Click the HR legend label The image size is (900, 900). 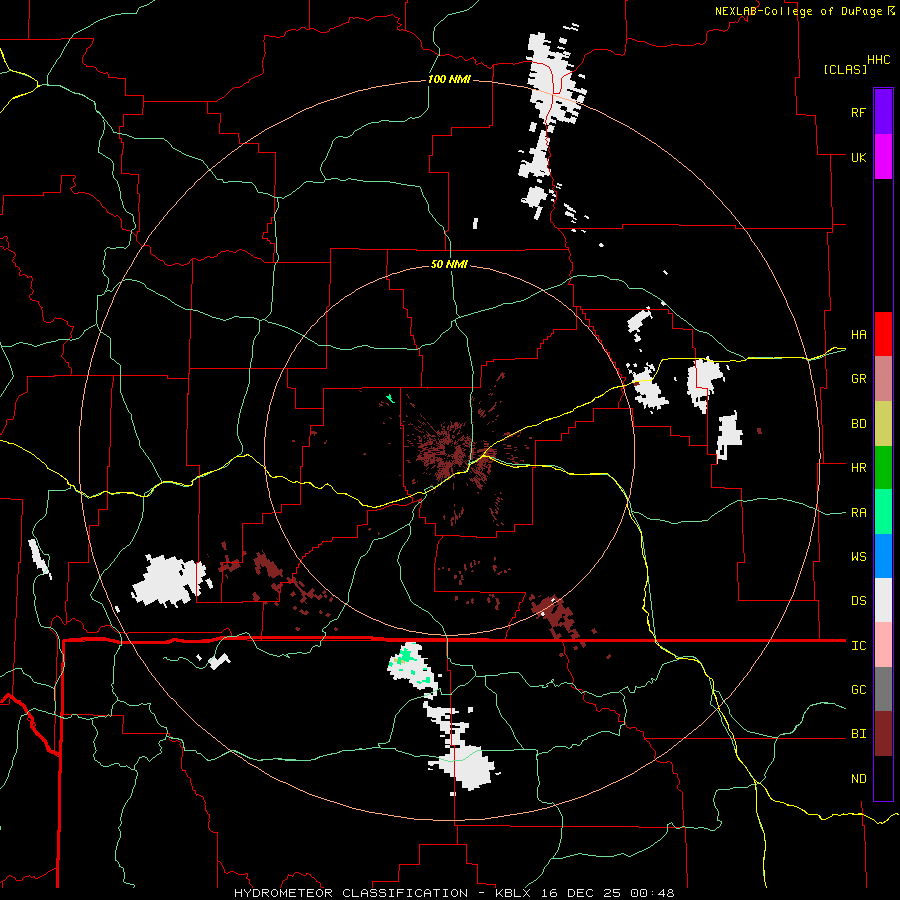(858, 468)
